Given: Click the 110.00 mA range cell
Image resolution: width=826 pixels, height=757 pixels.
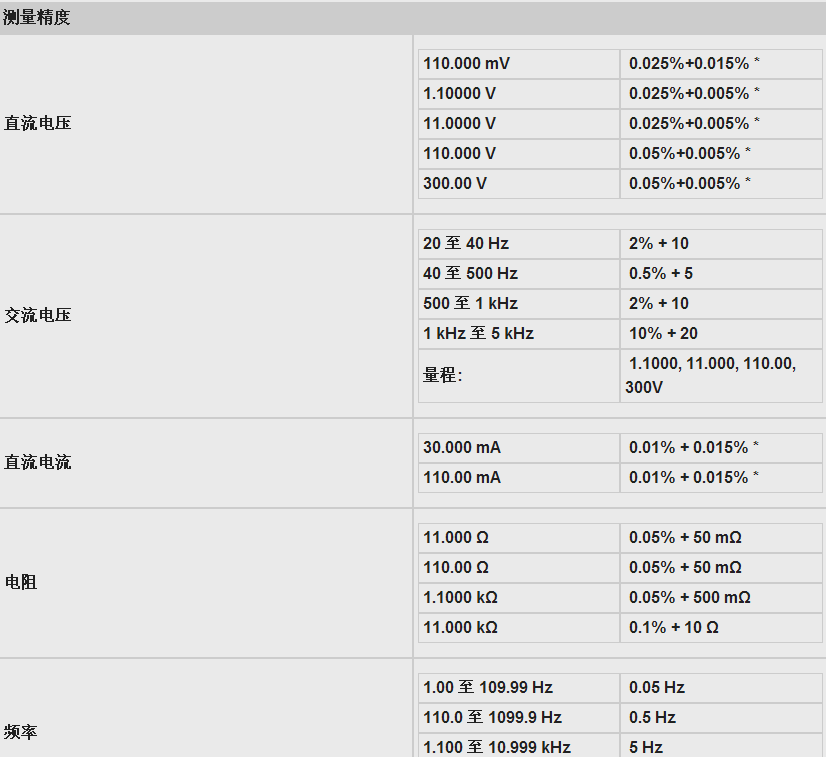Looking at the screenshot, I should tap(462, 477).
